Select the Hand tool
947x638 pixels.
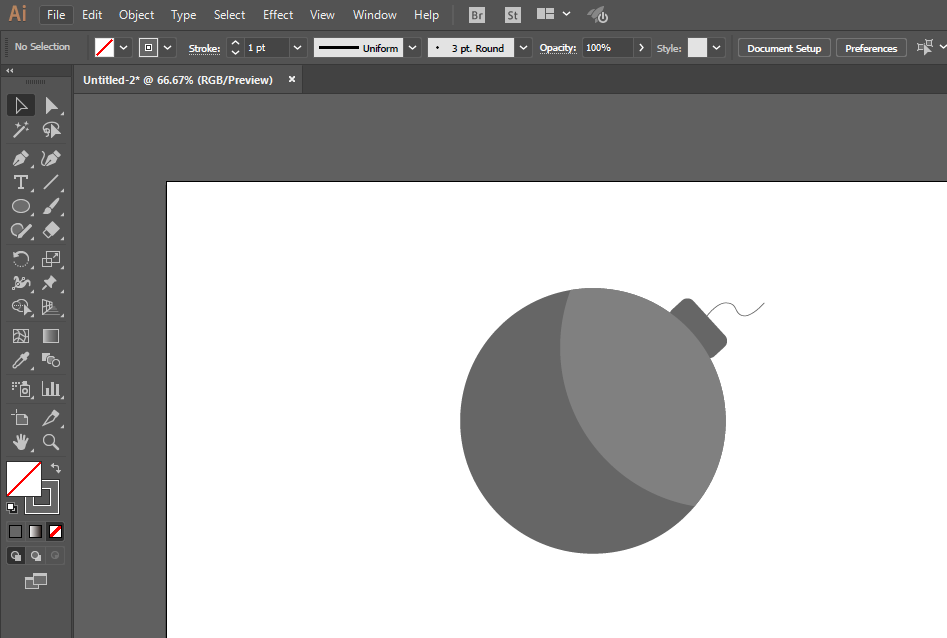[x=21, y=442]
